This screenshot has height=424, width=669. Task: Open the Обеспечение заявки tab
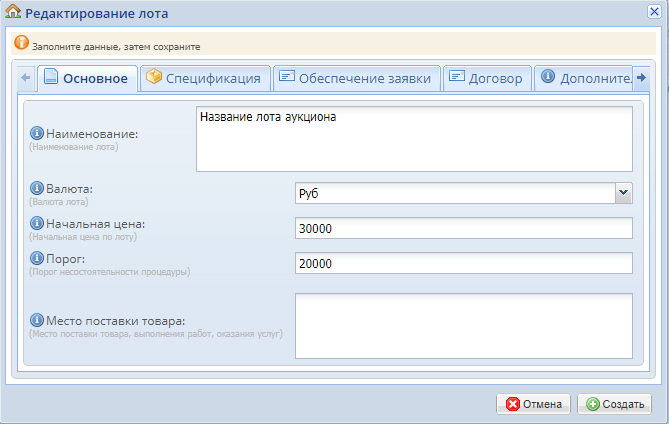(354, 79)
